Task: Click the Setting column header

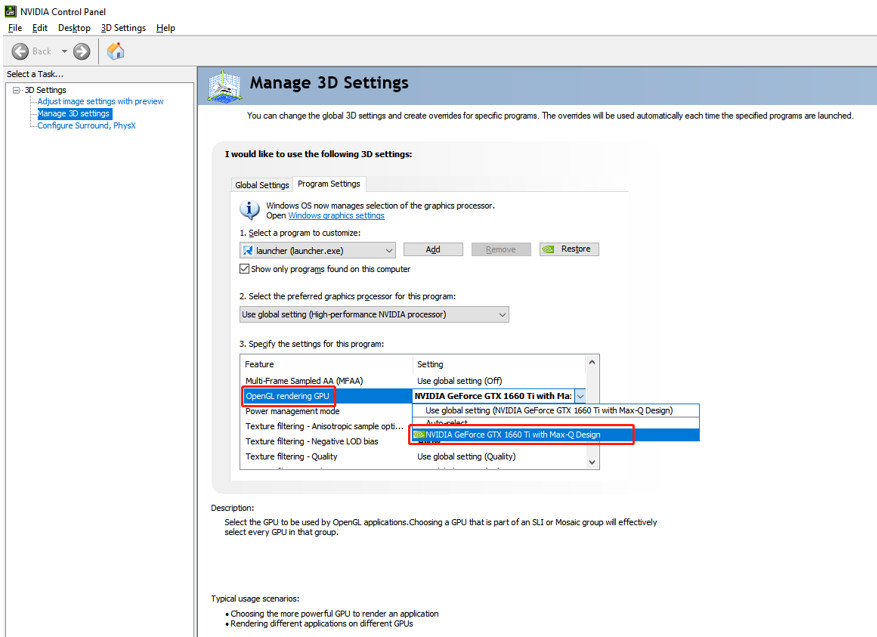Action: click(499, 364)
